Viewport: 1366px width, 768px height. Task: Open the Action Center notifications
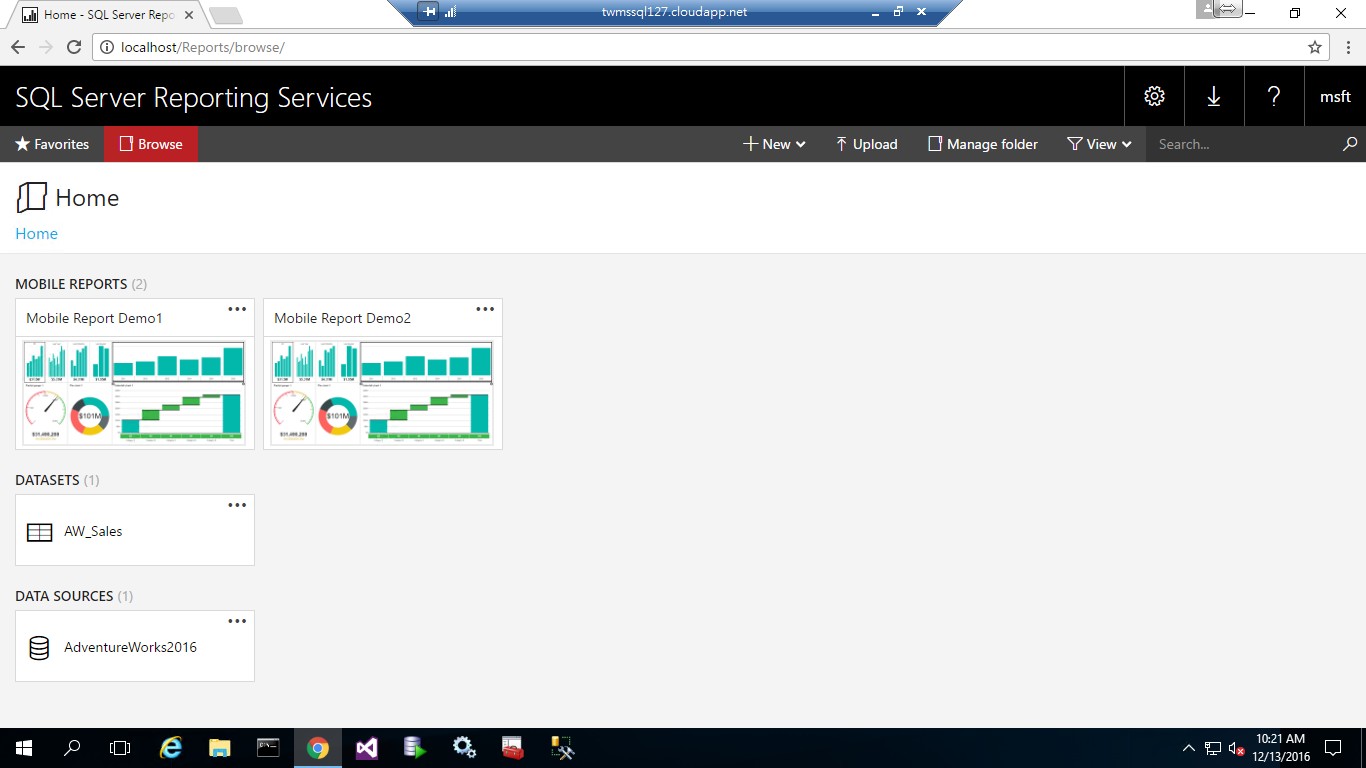coord(1333,748)
